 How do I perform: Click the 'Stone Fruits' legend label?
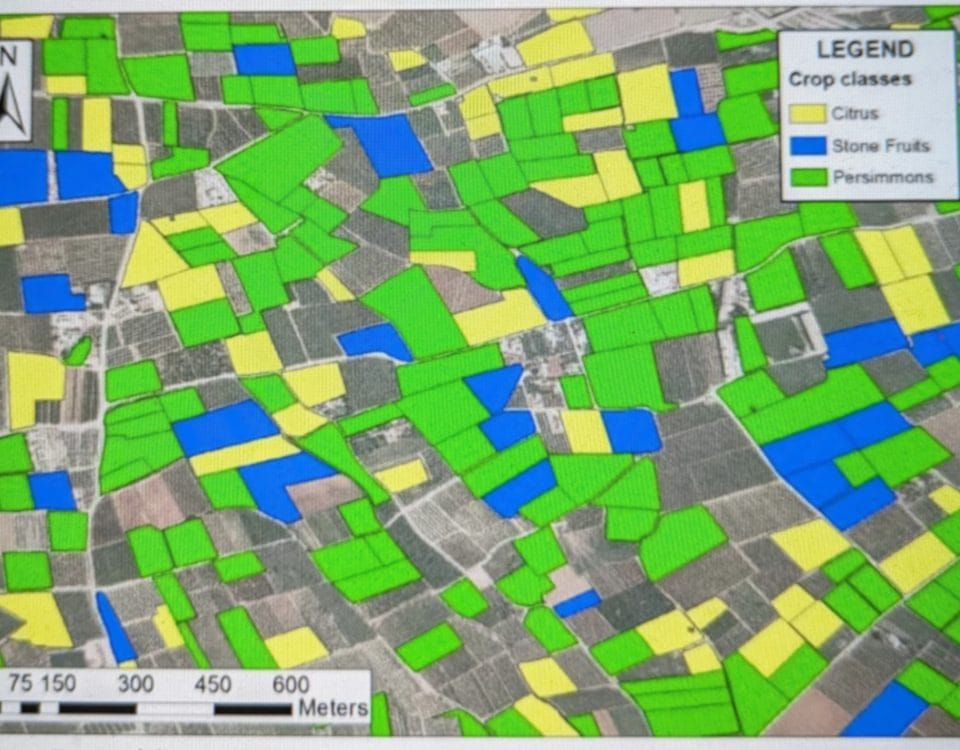tap(880, 146)
